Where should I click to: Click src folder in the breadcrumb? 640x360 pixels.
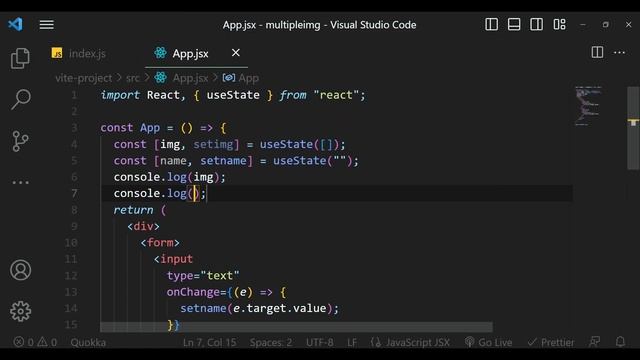133,78
